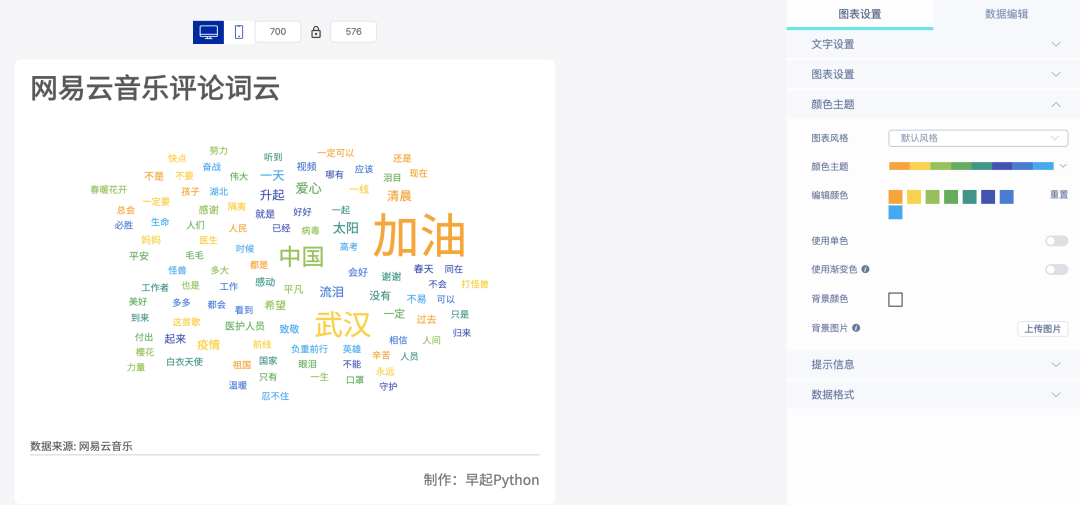The image size is (1080, 505).
Task: Expand the 提示信息 section
Action: pyautogui.click(x=933, y=364)
